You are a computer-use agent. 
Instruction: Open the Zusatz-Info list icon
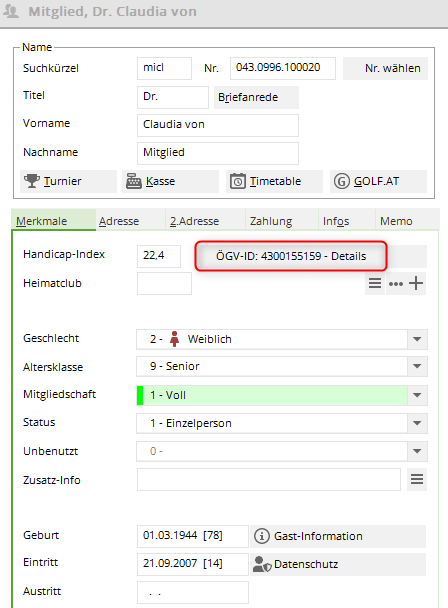[417, 480]
